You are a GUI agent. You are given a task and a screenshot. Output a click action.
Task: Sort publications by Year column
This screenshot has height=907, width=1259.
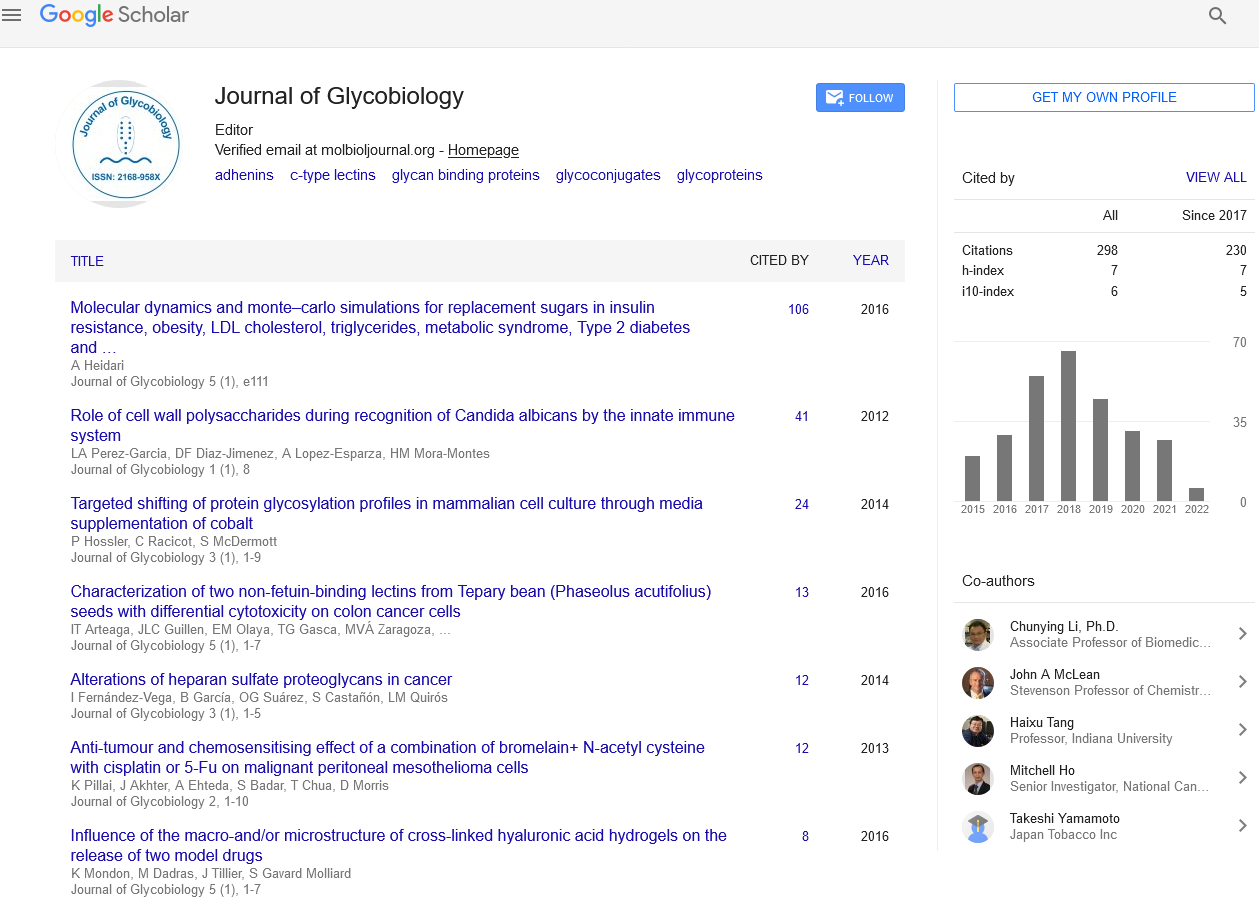point(870,260)
